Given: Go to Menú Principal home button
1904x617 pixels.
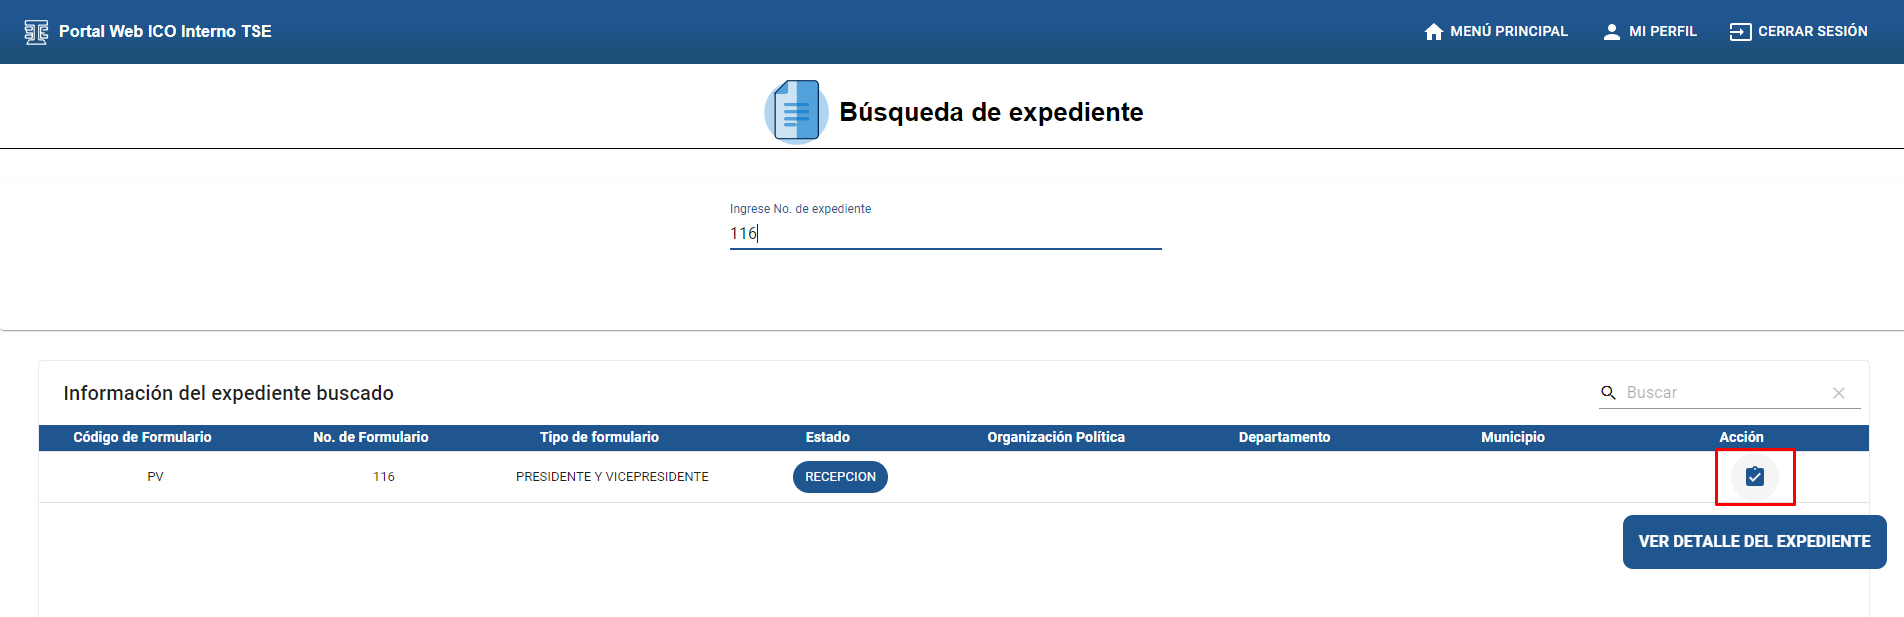Looking at the screenshot, I should 1495,32.
